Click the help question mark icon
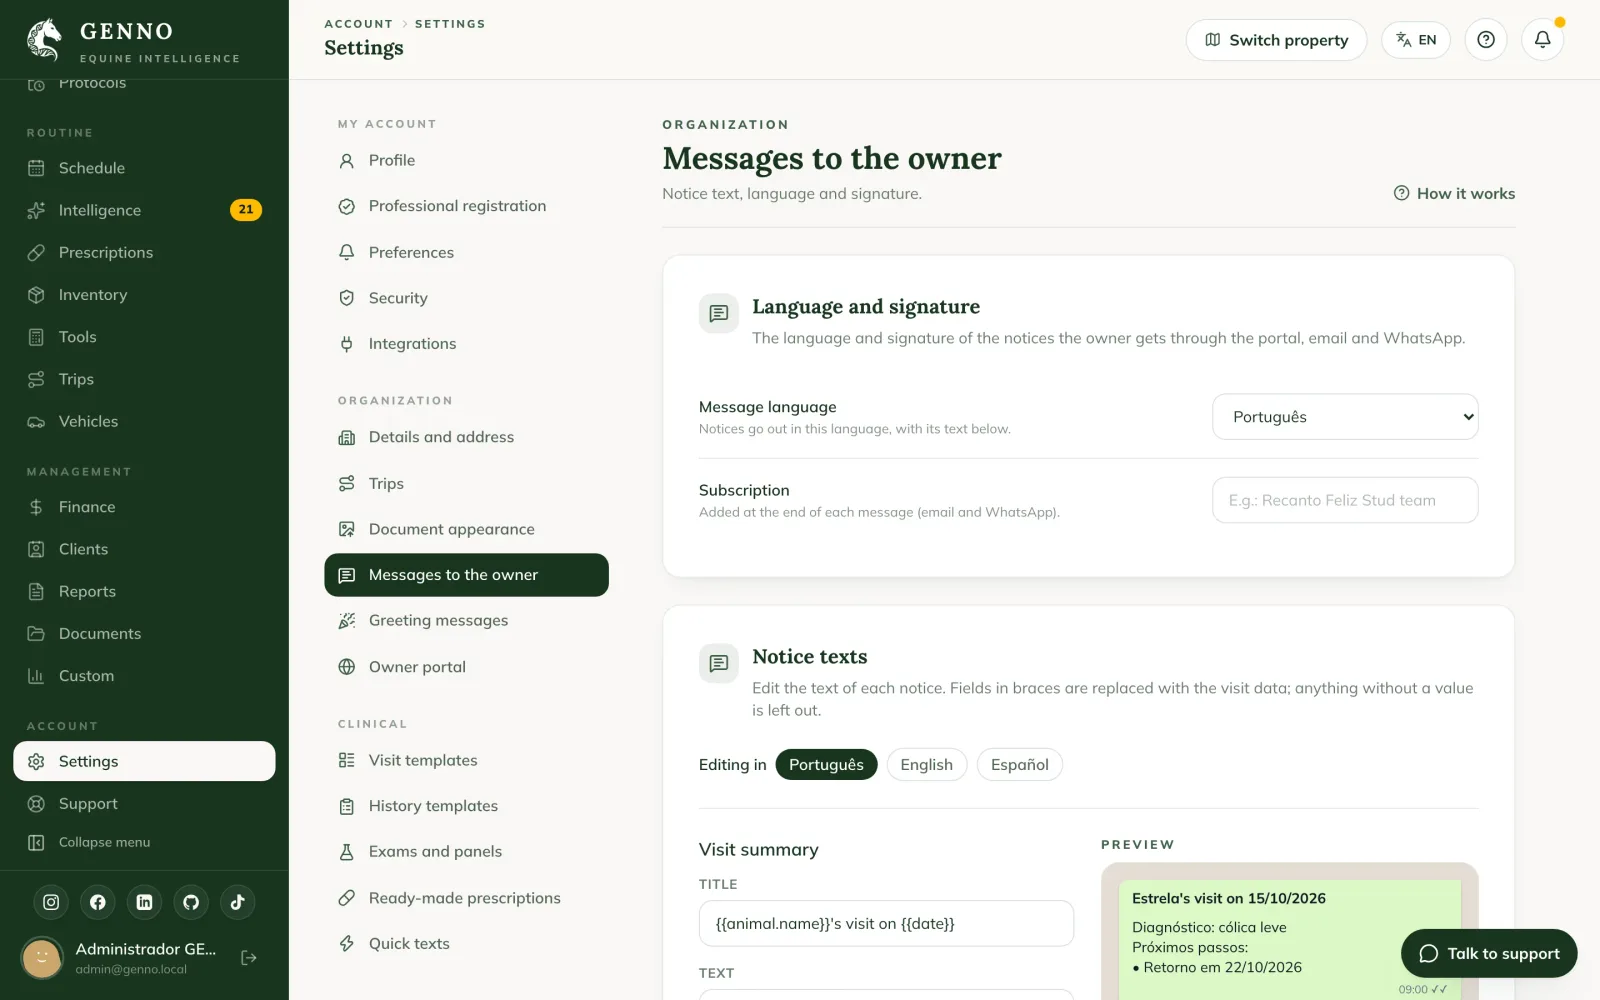Viewport: 1600px width, 1000px height. [1486, 40]
